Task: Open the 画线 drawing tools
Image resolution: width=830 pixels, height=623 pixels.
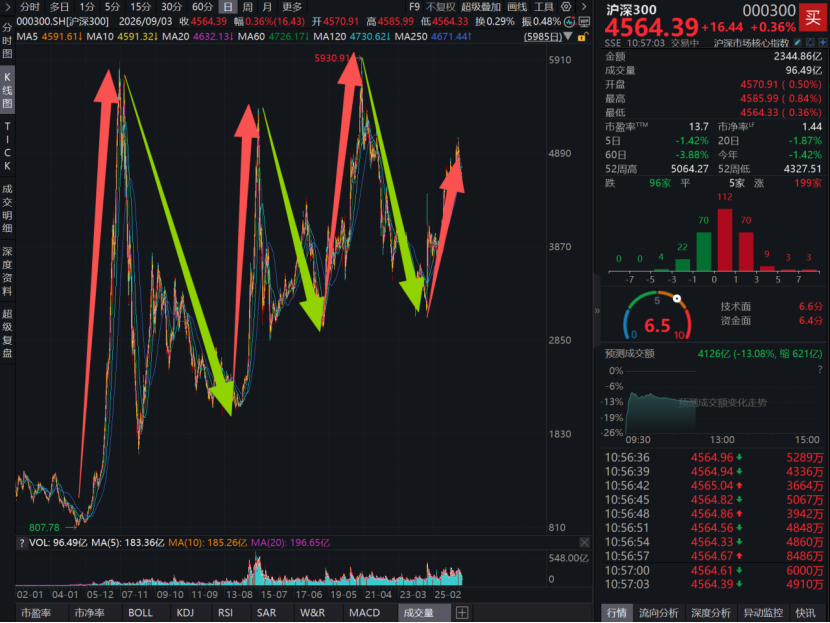Action: point(517,7)
